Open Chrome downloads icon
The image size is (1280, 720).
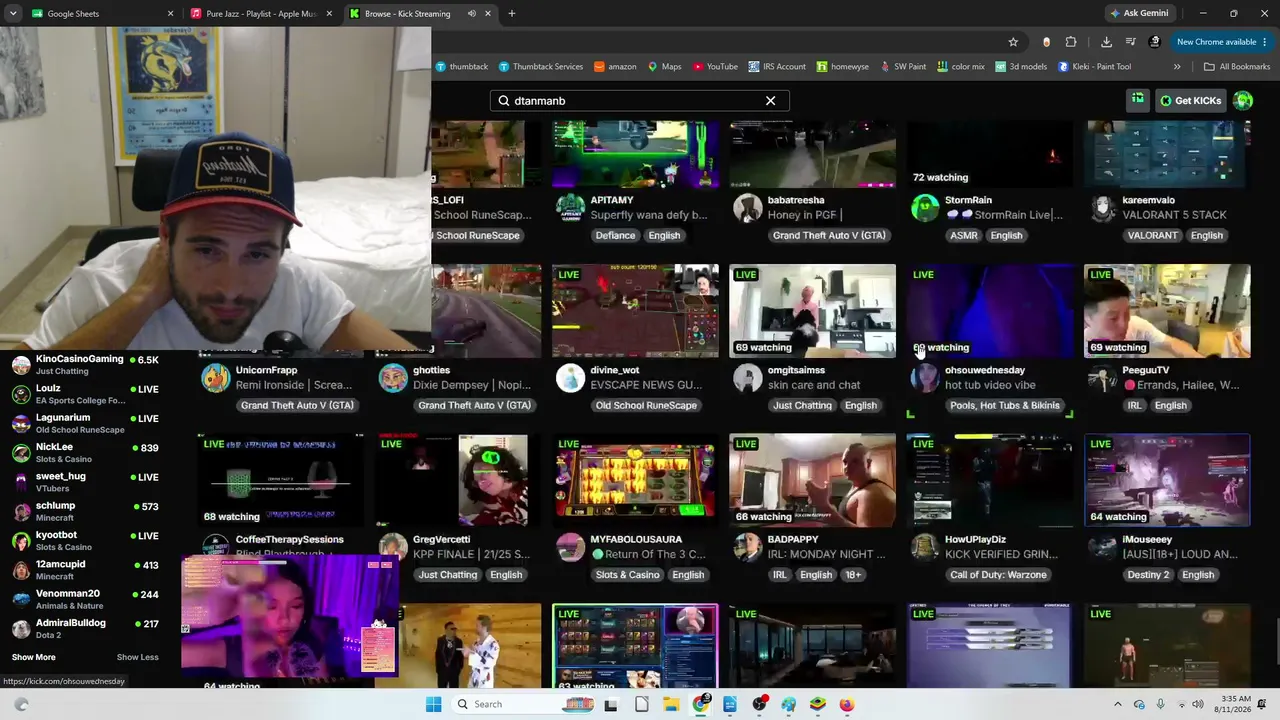point(1106,42)
